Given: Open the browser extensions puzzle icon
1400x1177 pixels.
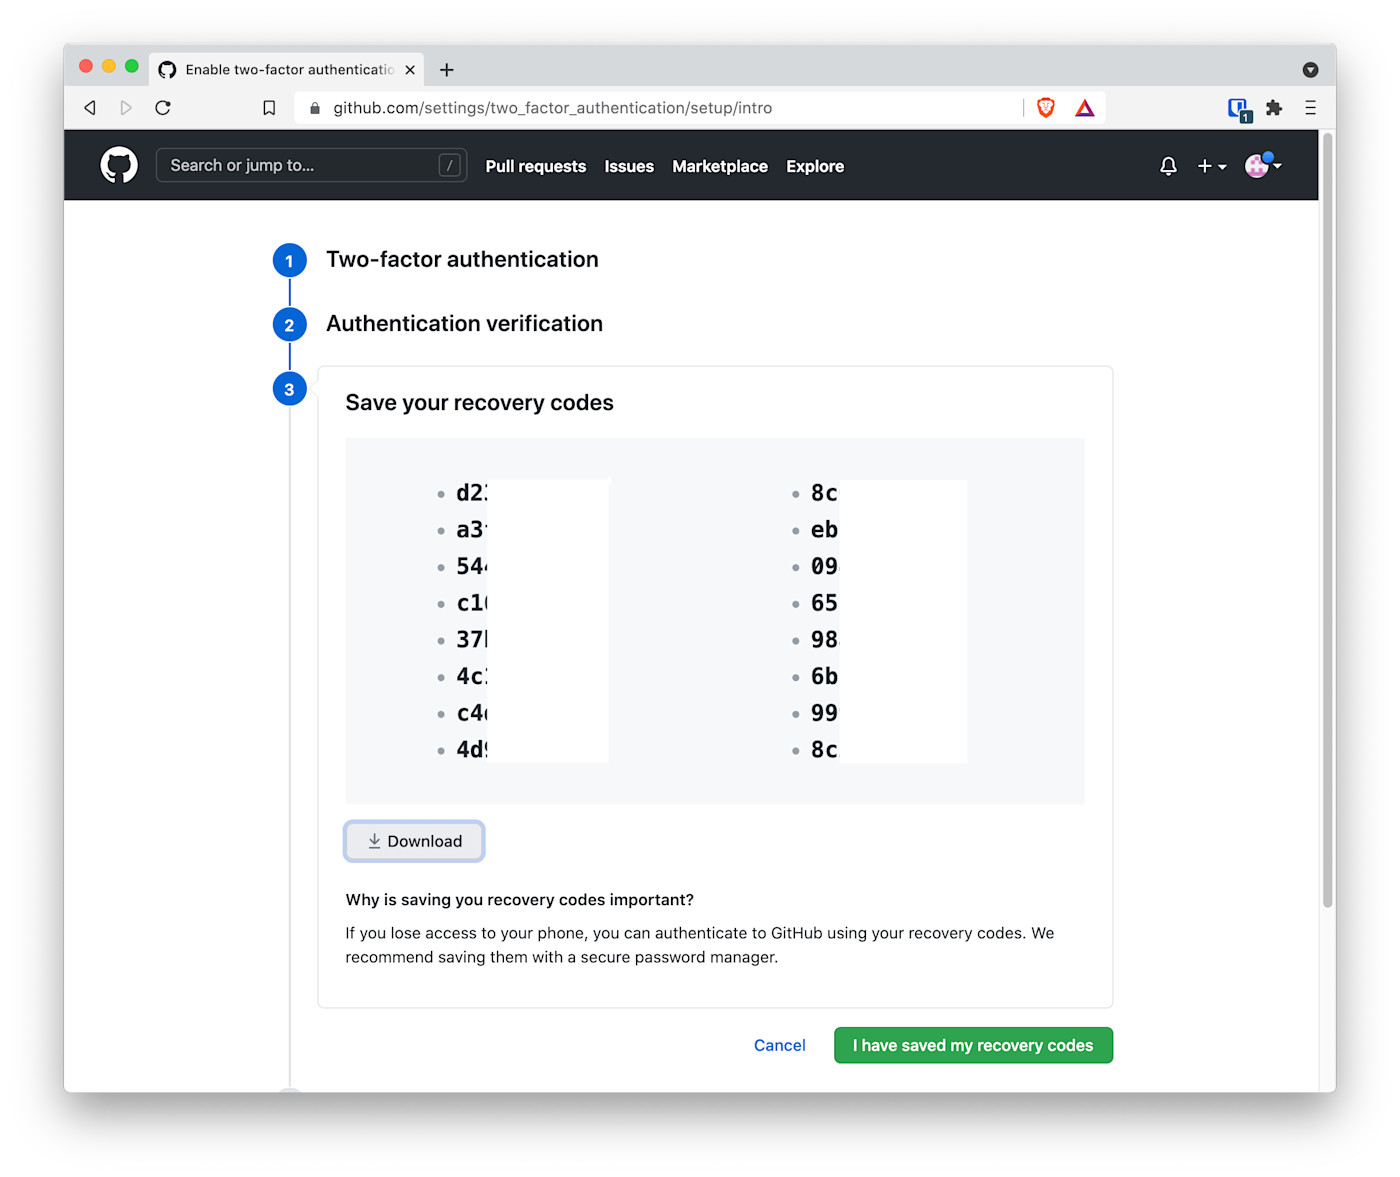Looking at the screenshot, I should click(x=1274, y=108).
